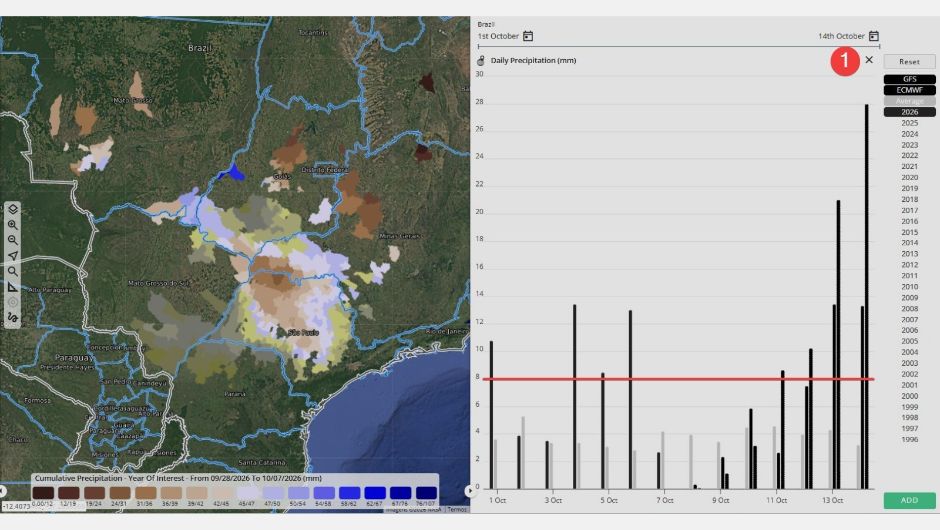
Task: Open calendar picker for 14th October
Action: [873, 36]
